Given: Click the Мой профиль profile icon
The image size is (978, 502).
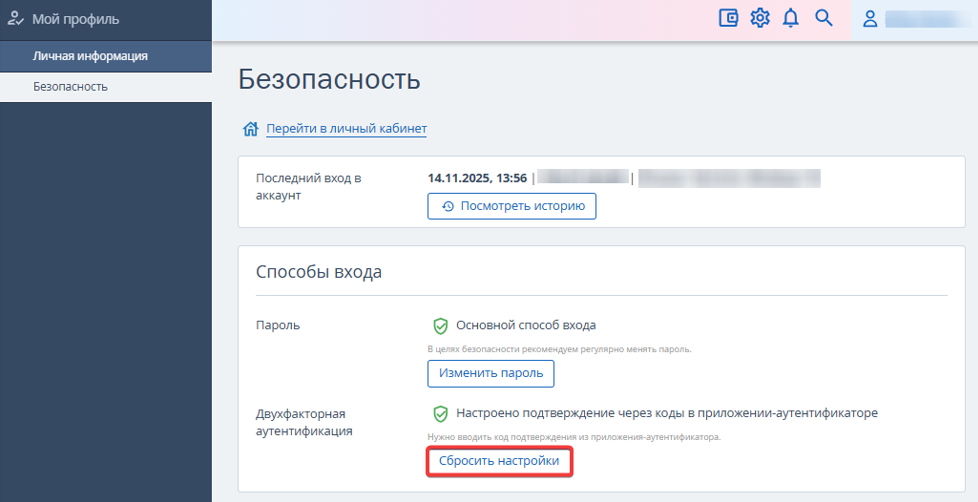Looking at the screenshot, I should [15, 19].
